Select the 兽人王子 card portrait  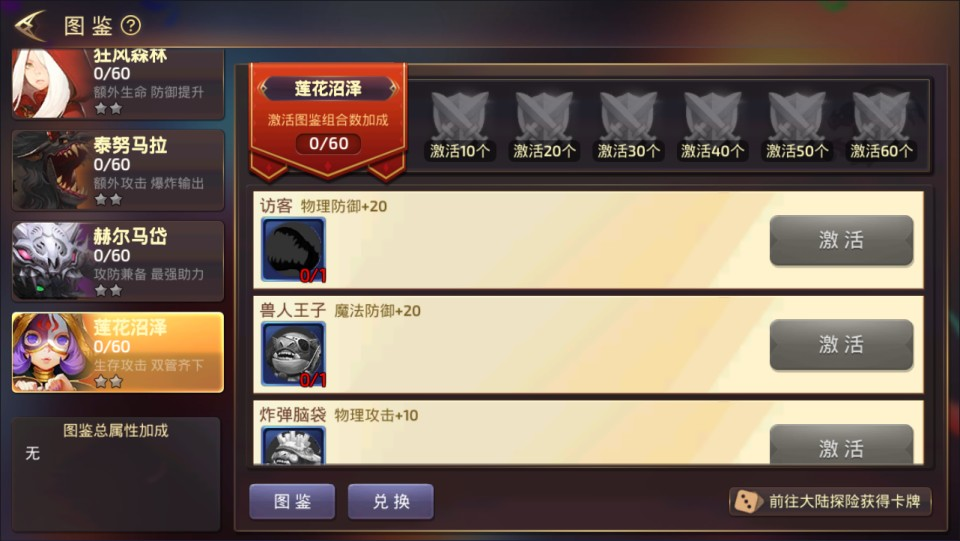tap(293, 354)
